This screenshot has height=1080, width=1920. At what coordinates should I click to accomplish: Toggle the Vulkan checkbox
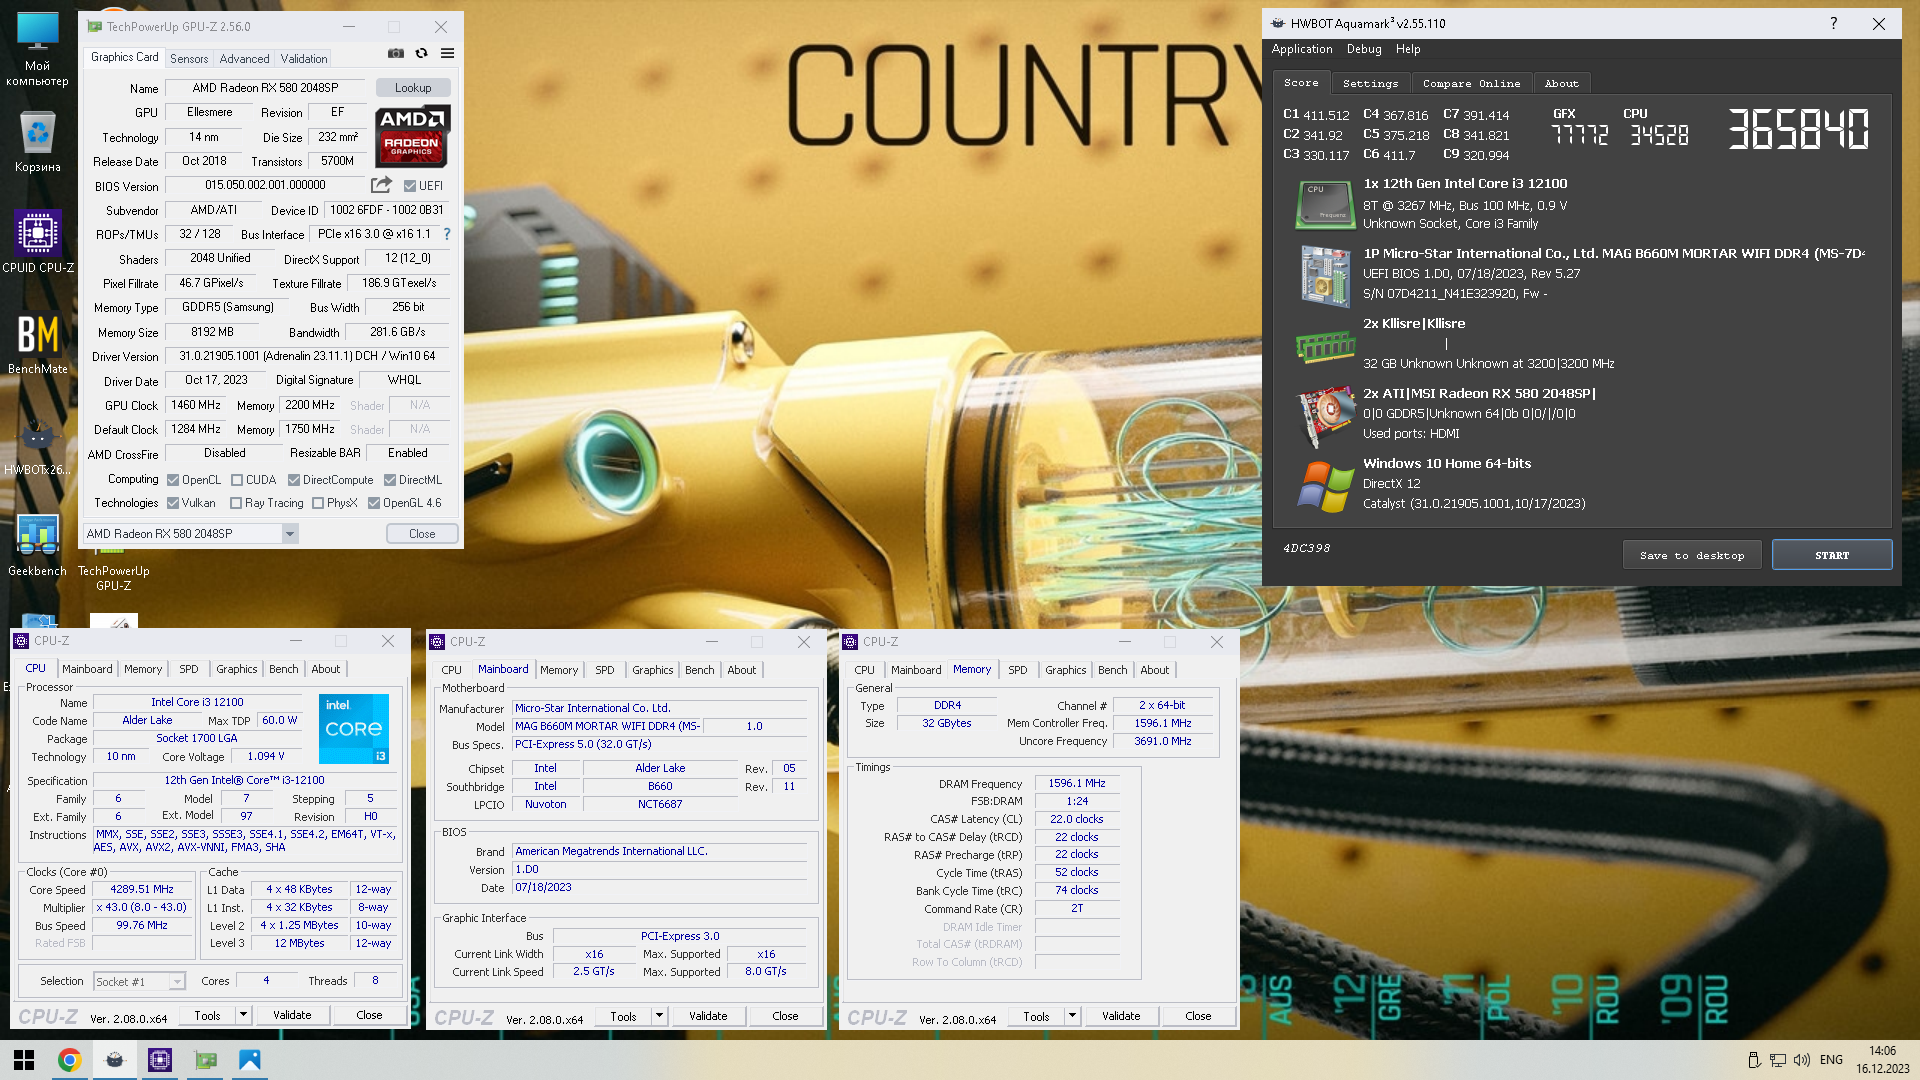coord(173,503)
